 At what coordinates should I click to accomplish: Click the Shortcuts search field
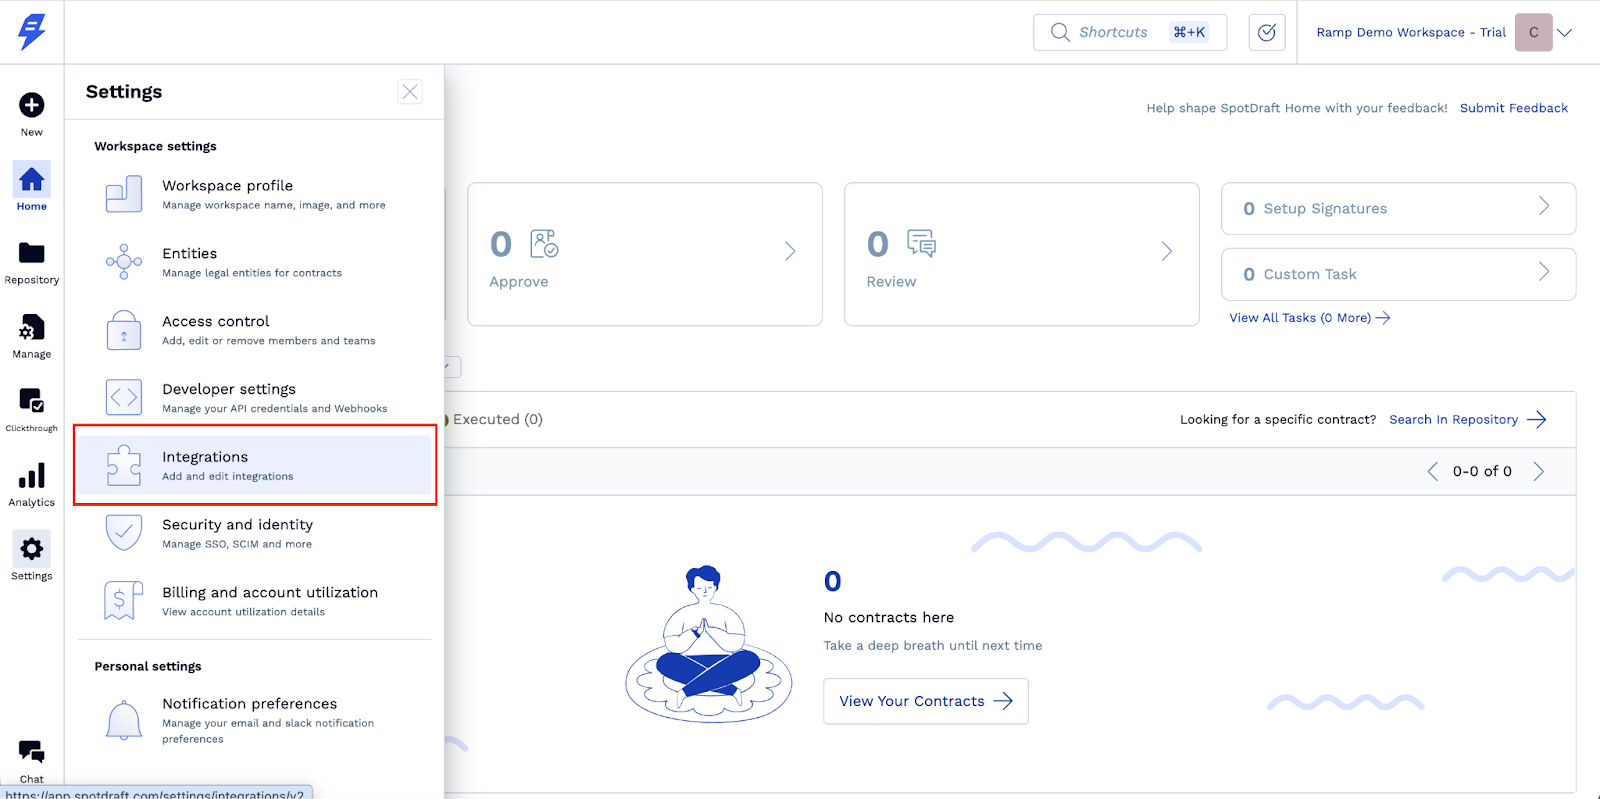point(1130,32)
